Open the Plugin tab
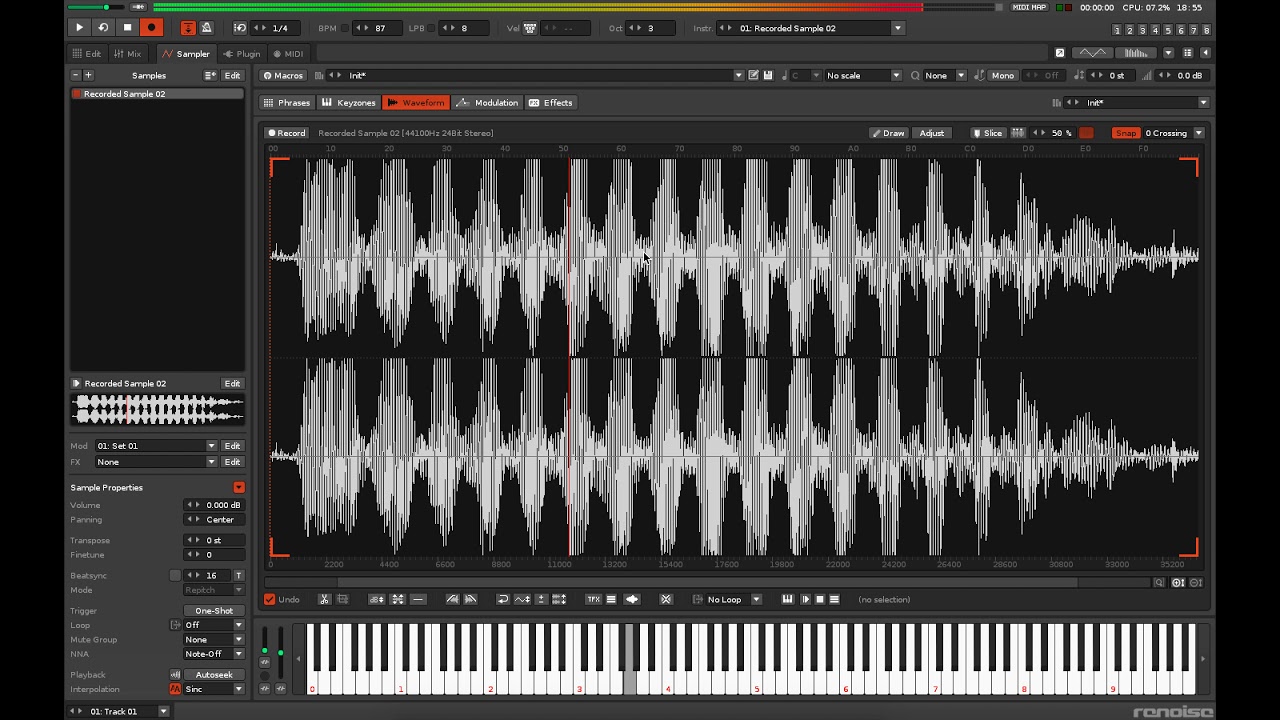The height and width of the screenshot is (720, 1280). click(x=241, y=54)
